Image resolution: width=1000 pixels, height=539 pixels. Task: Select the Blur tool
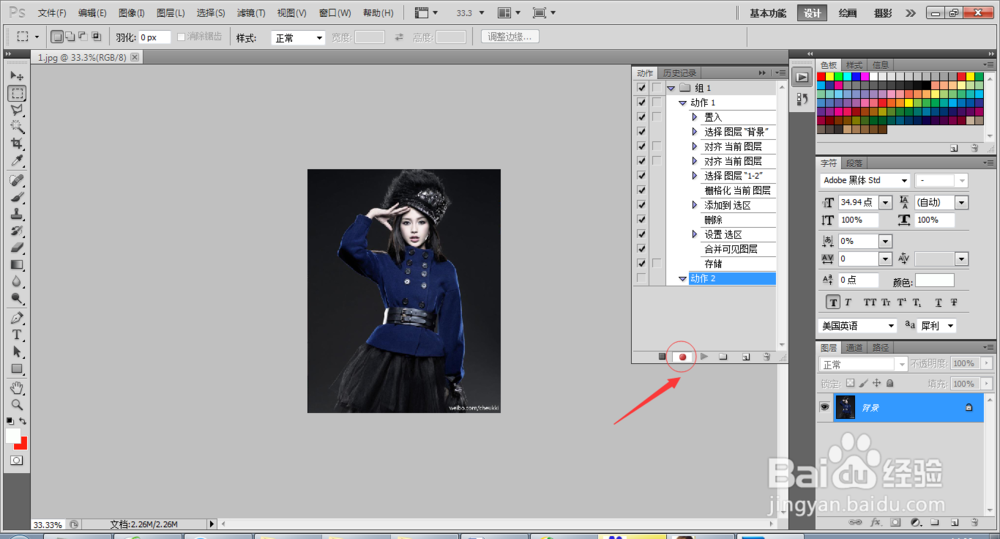(17, 281)
